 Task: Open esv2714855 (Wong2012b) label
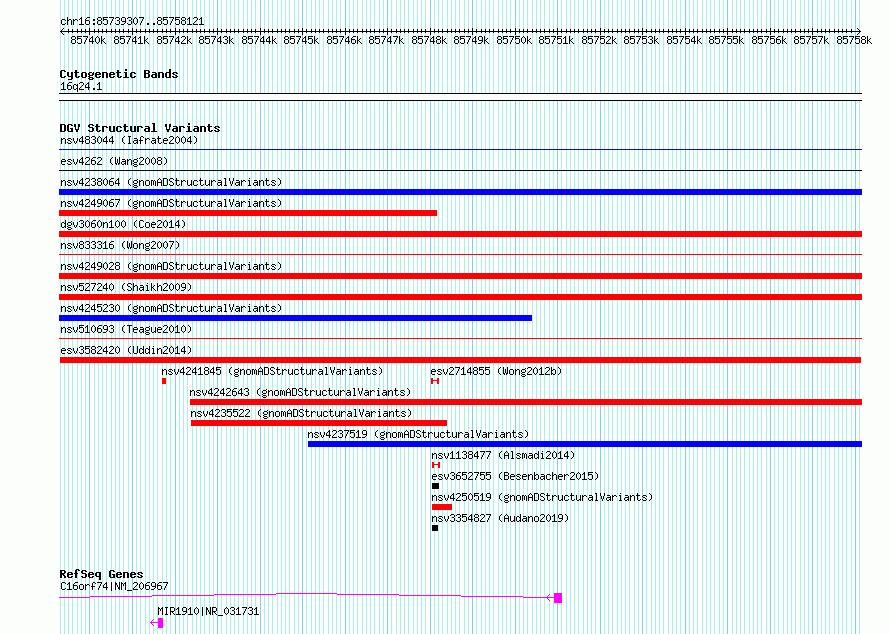pos(496,371)
